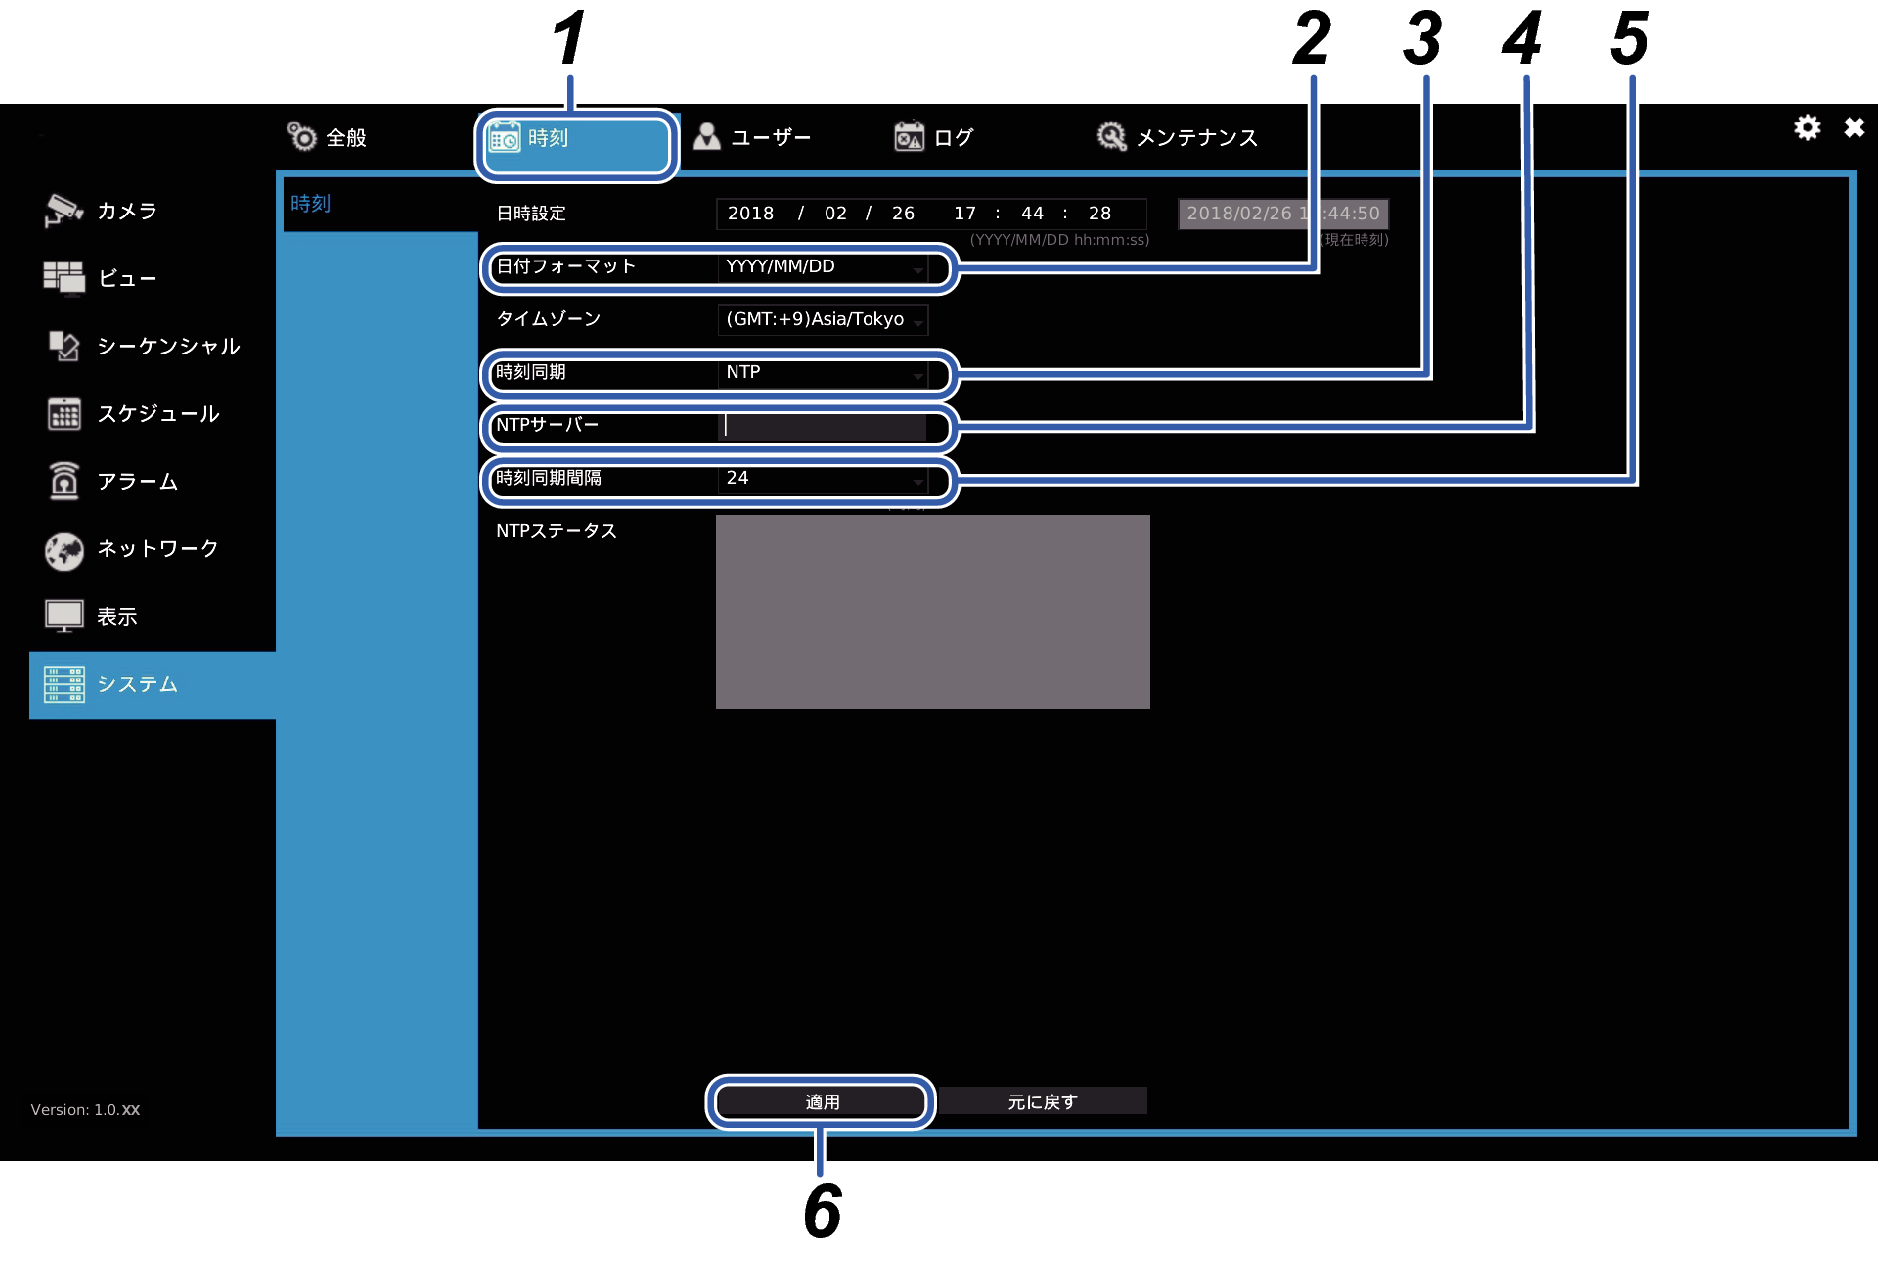
Task: Open the 時刻同期 NTP dropdown
Action: 822,372
